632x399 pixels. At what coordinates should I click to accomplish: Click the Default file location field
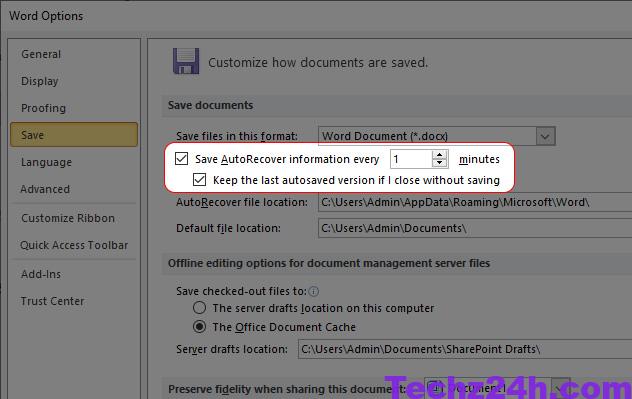tap(475, 228)
